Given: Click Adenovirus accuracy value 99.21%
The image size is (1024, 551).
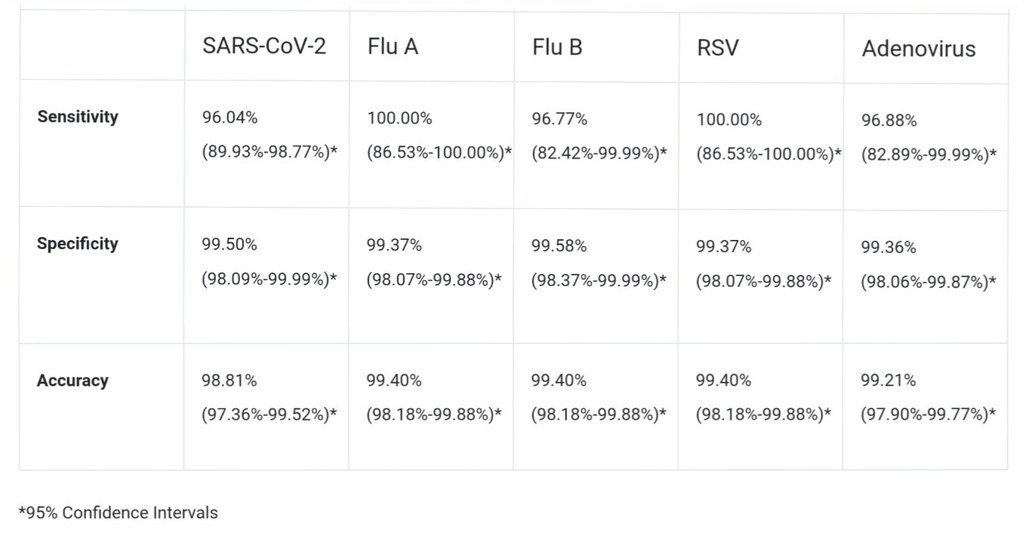Looking at the screenshot, I should coord(889,381).
